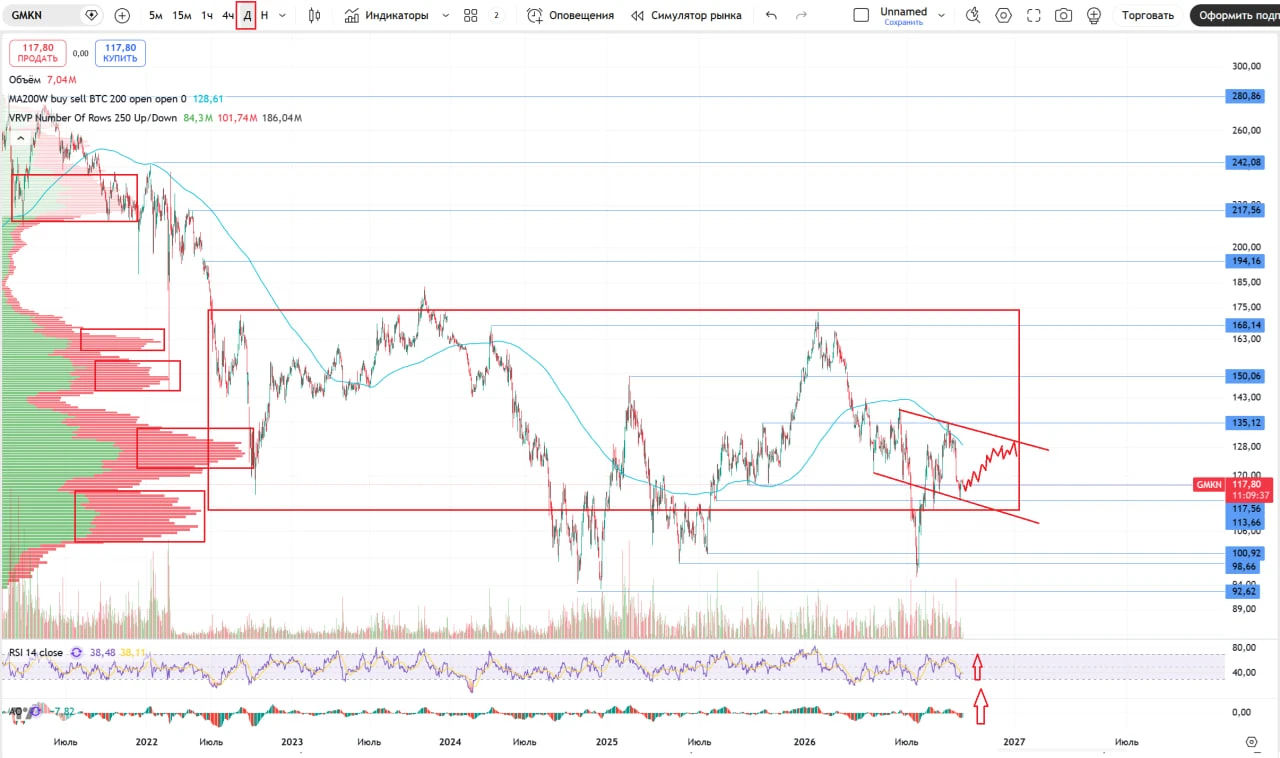Publish an idea with the lightbulb icon
Viewport: 1280px width, 758px height.
(x=1094, y=15)
